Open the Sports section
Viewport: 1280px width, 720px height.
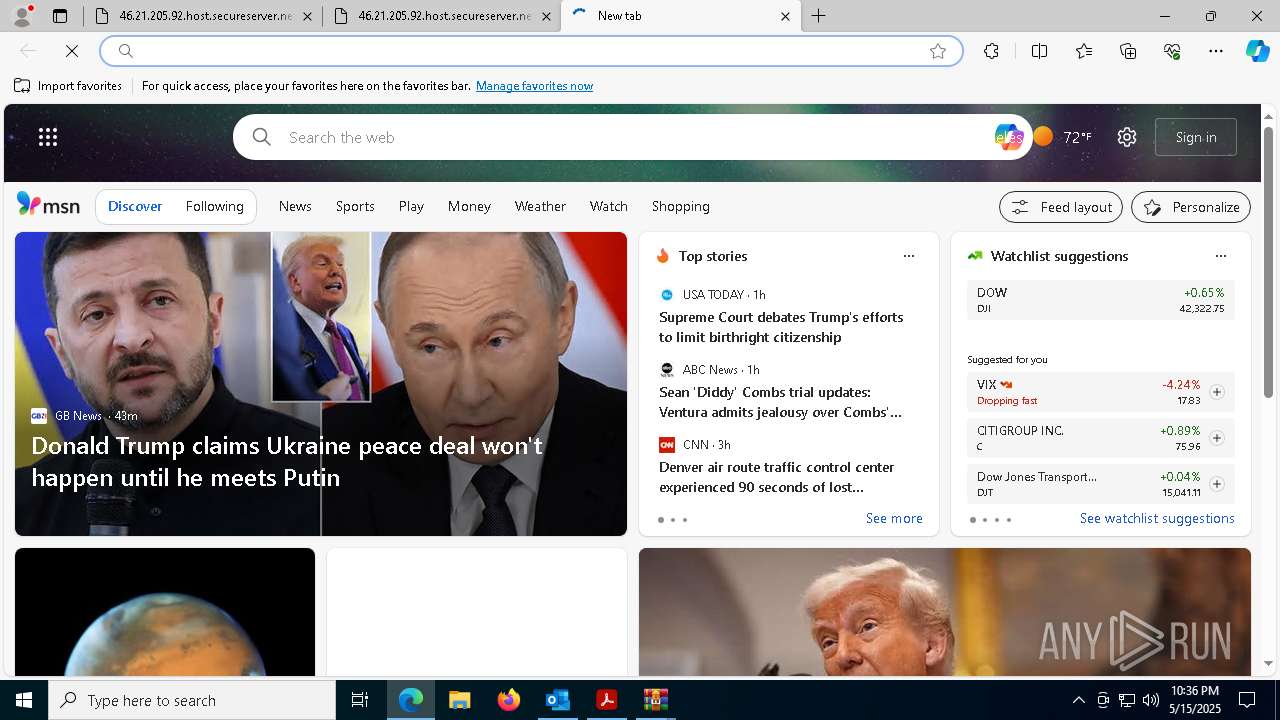click(355, 206)
